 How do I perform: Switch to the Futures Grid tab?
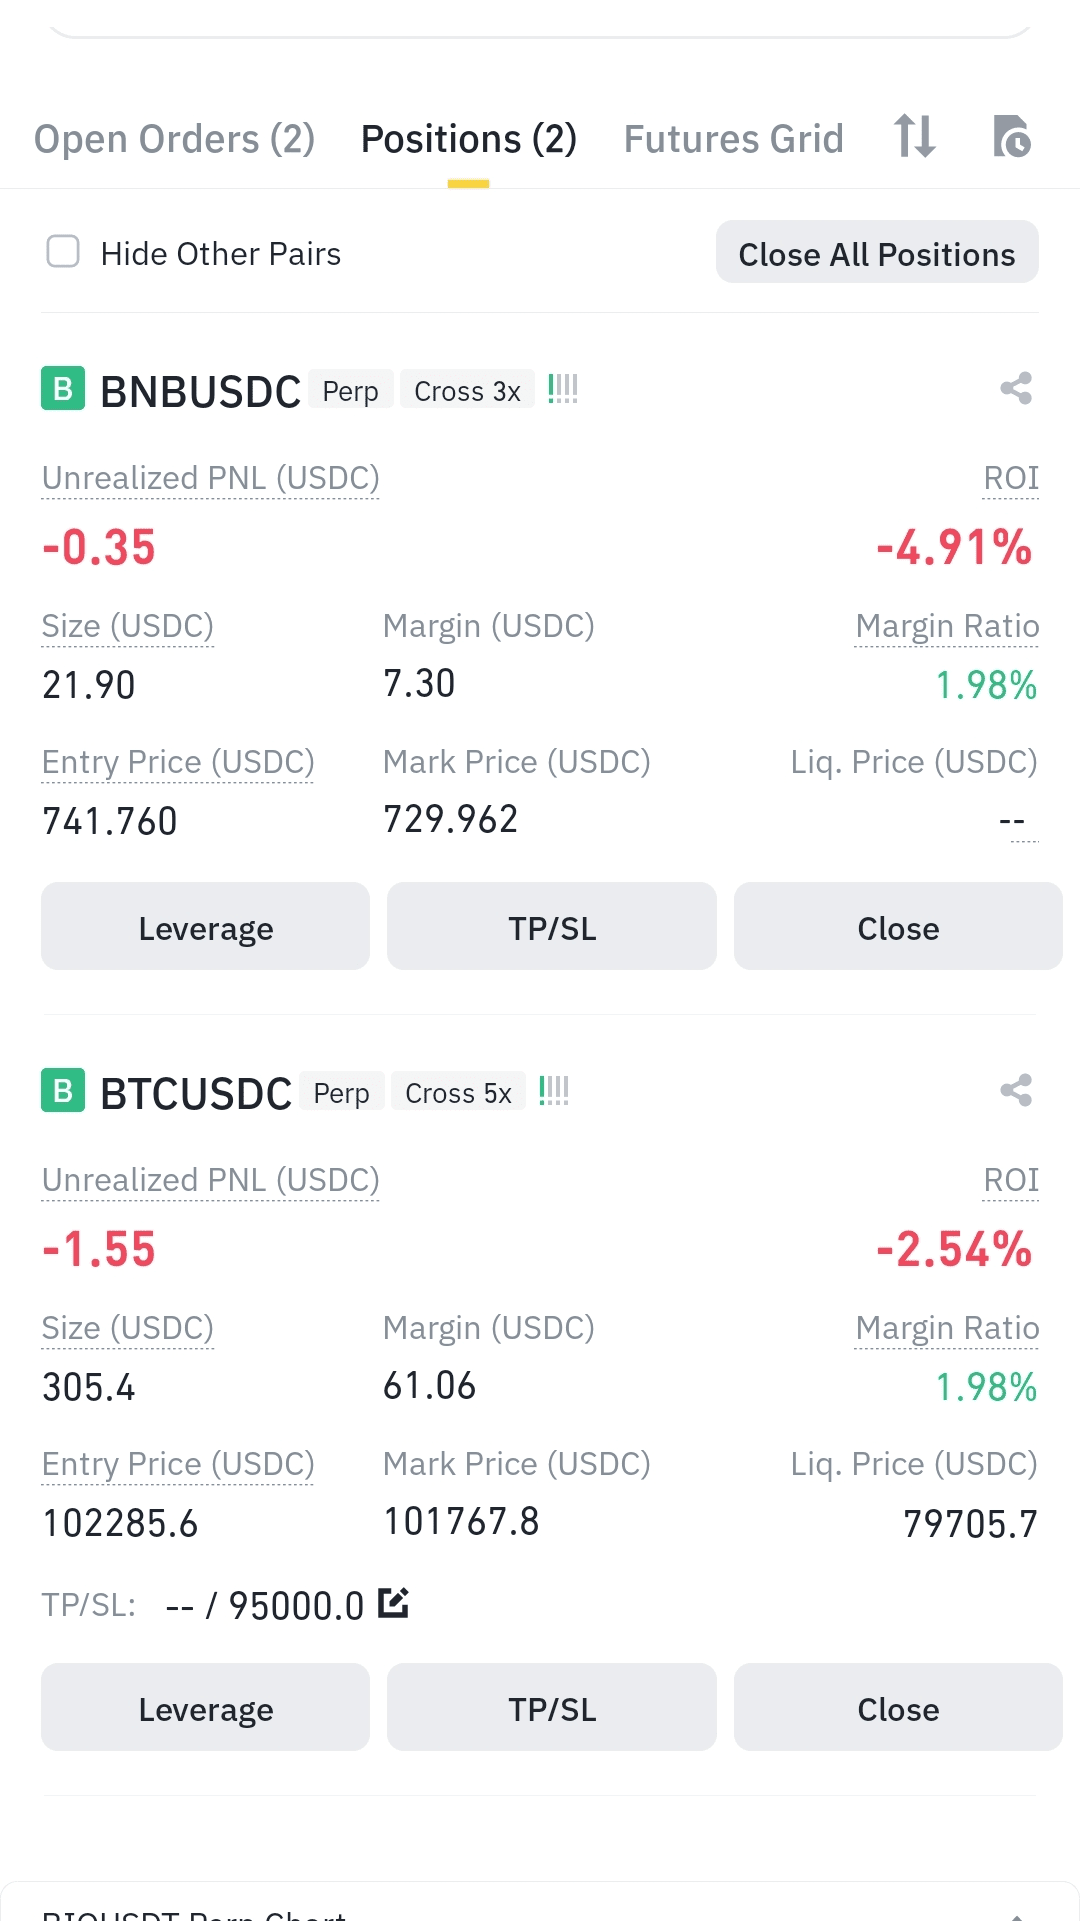[734, 139]
